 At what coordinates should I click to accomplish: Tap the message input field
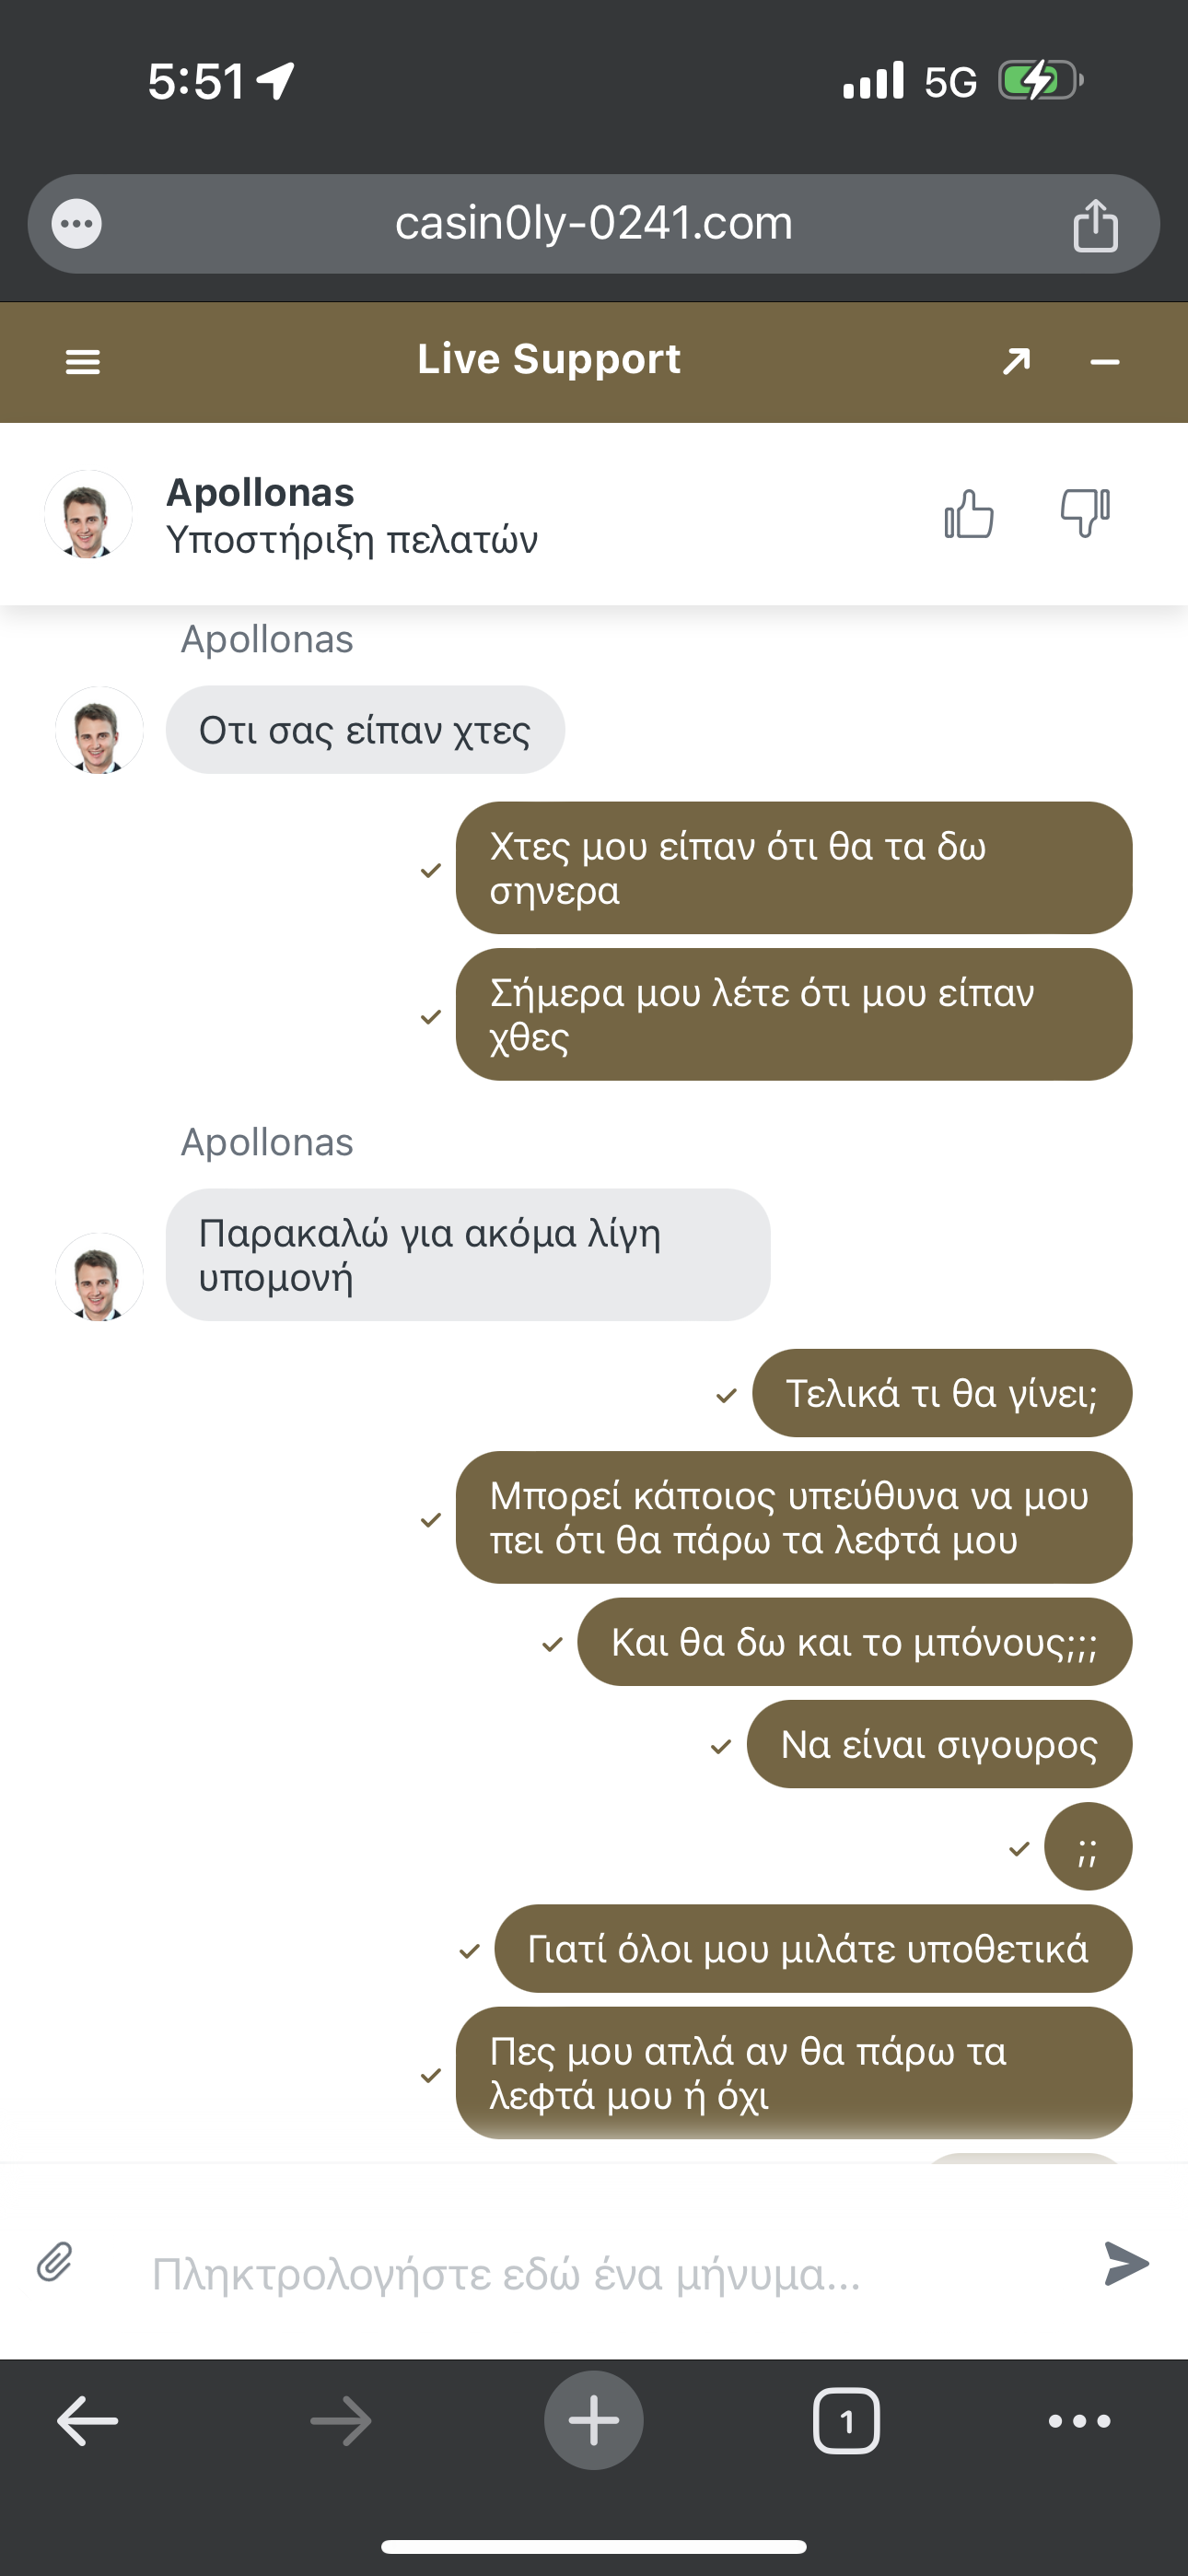pos(600,2274)
